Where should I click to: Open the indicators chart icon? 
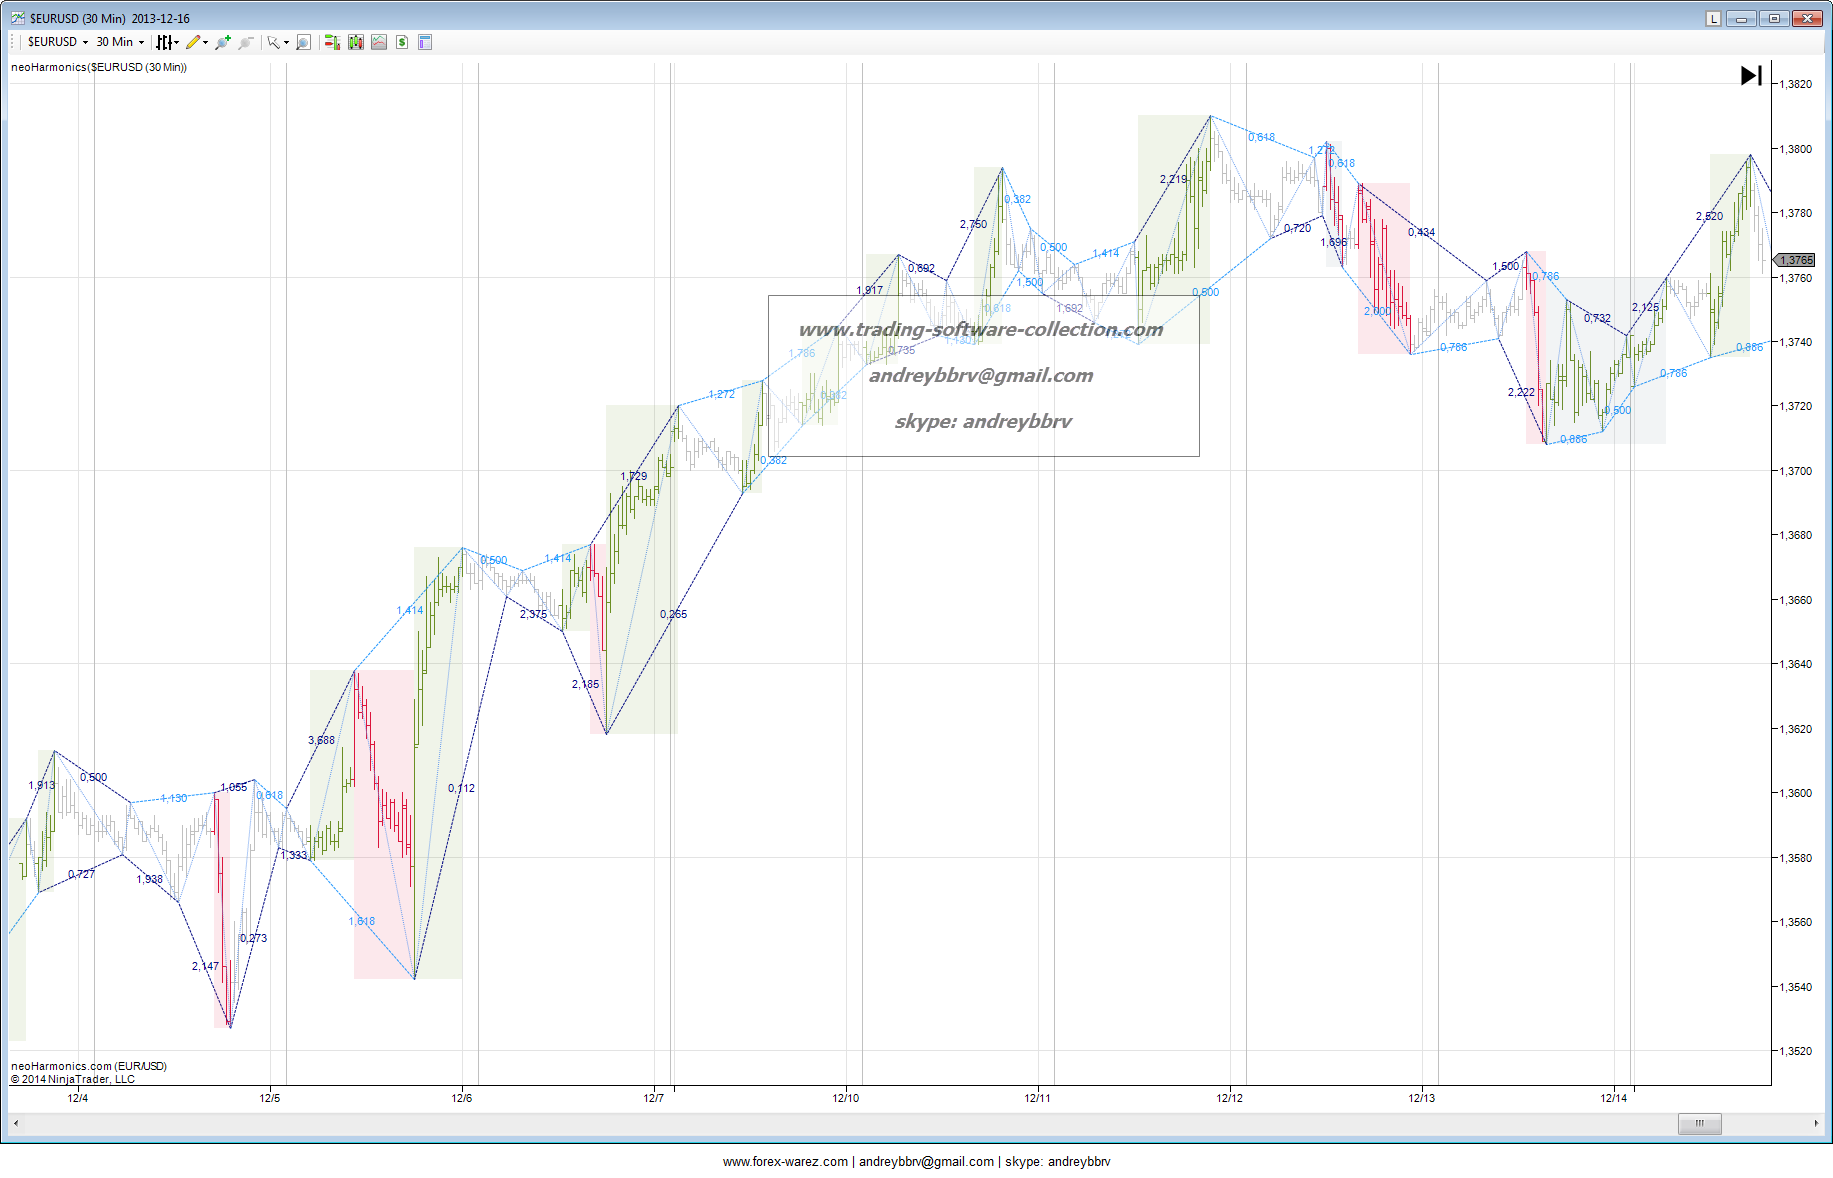click(x=379, y=42)
